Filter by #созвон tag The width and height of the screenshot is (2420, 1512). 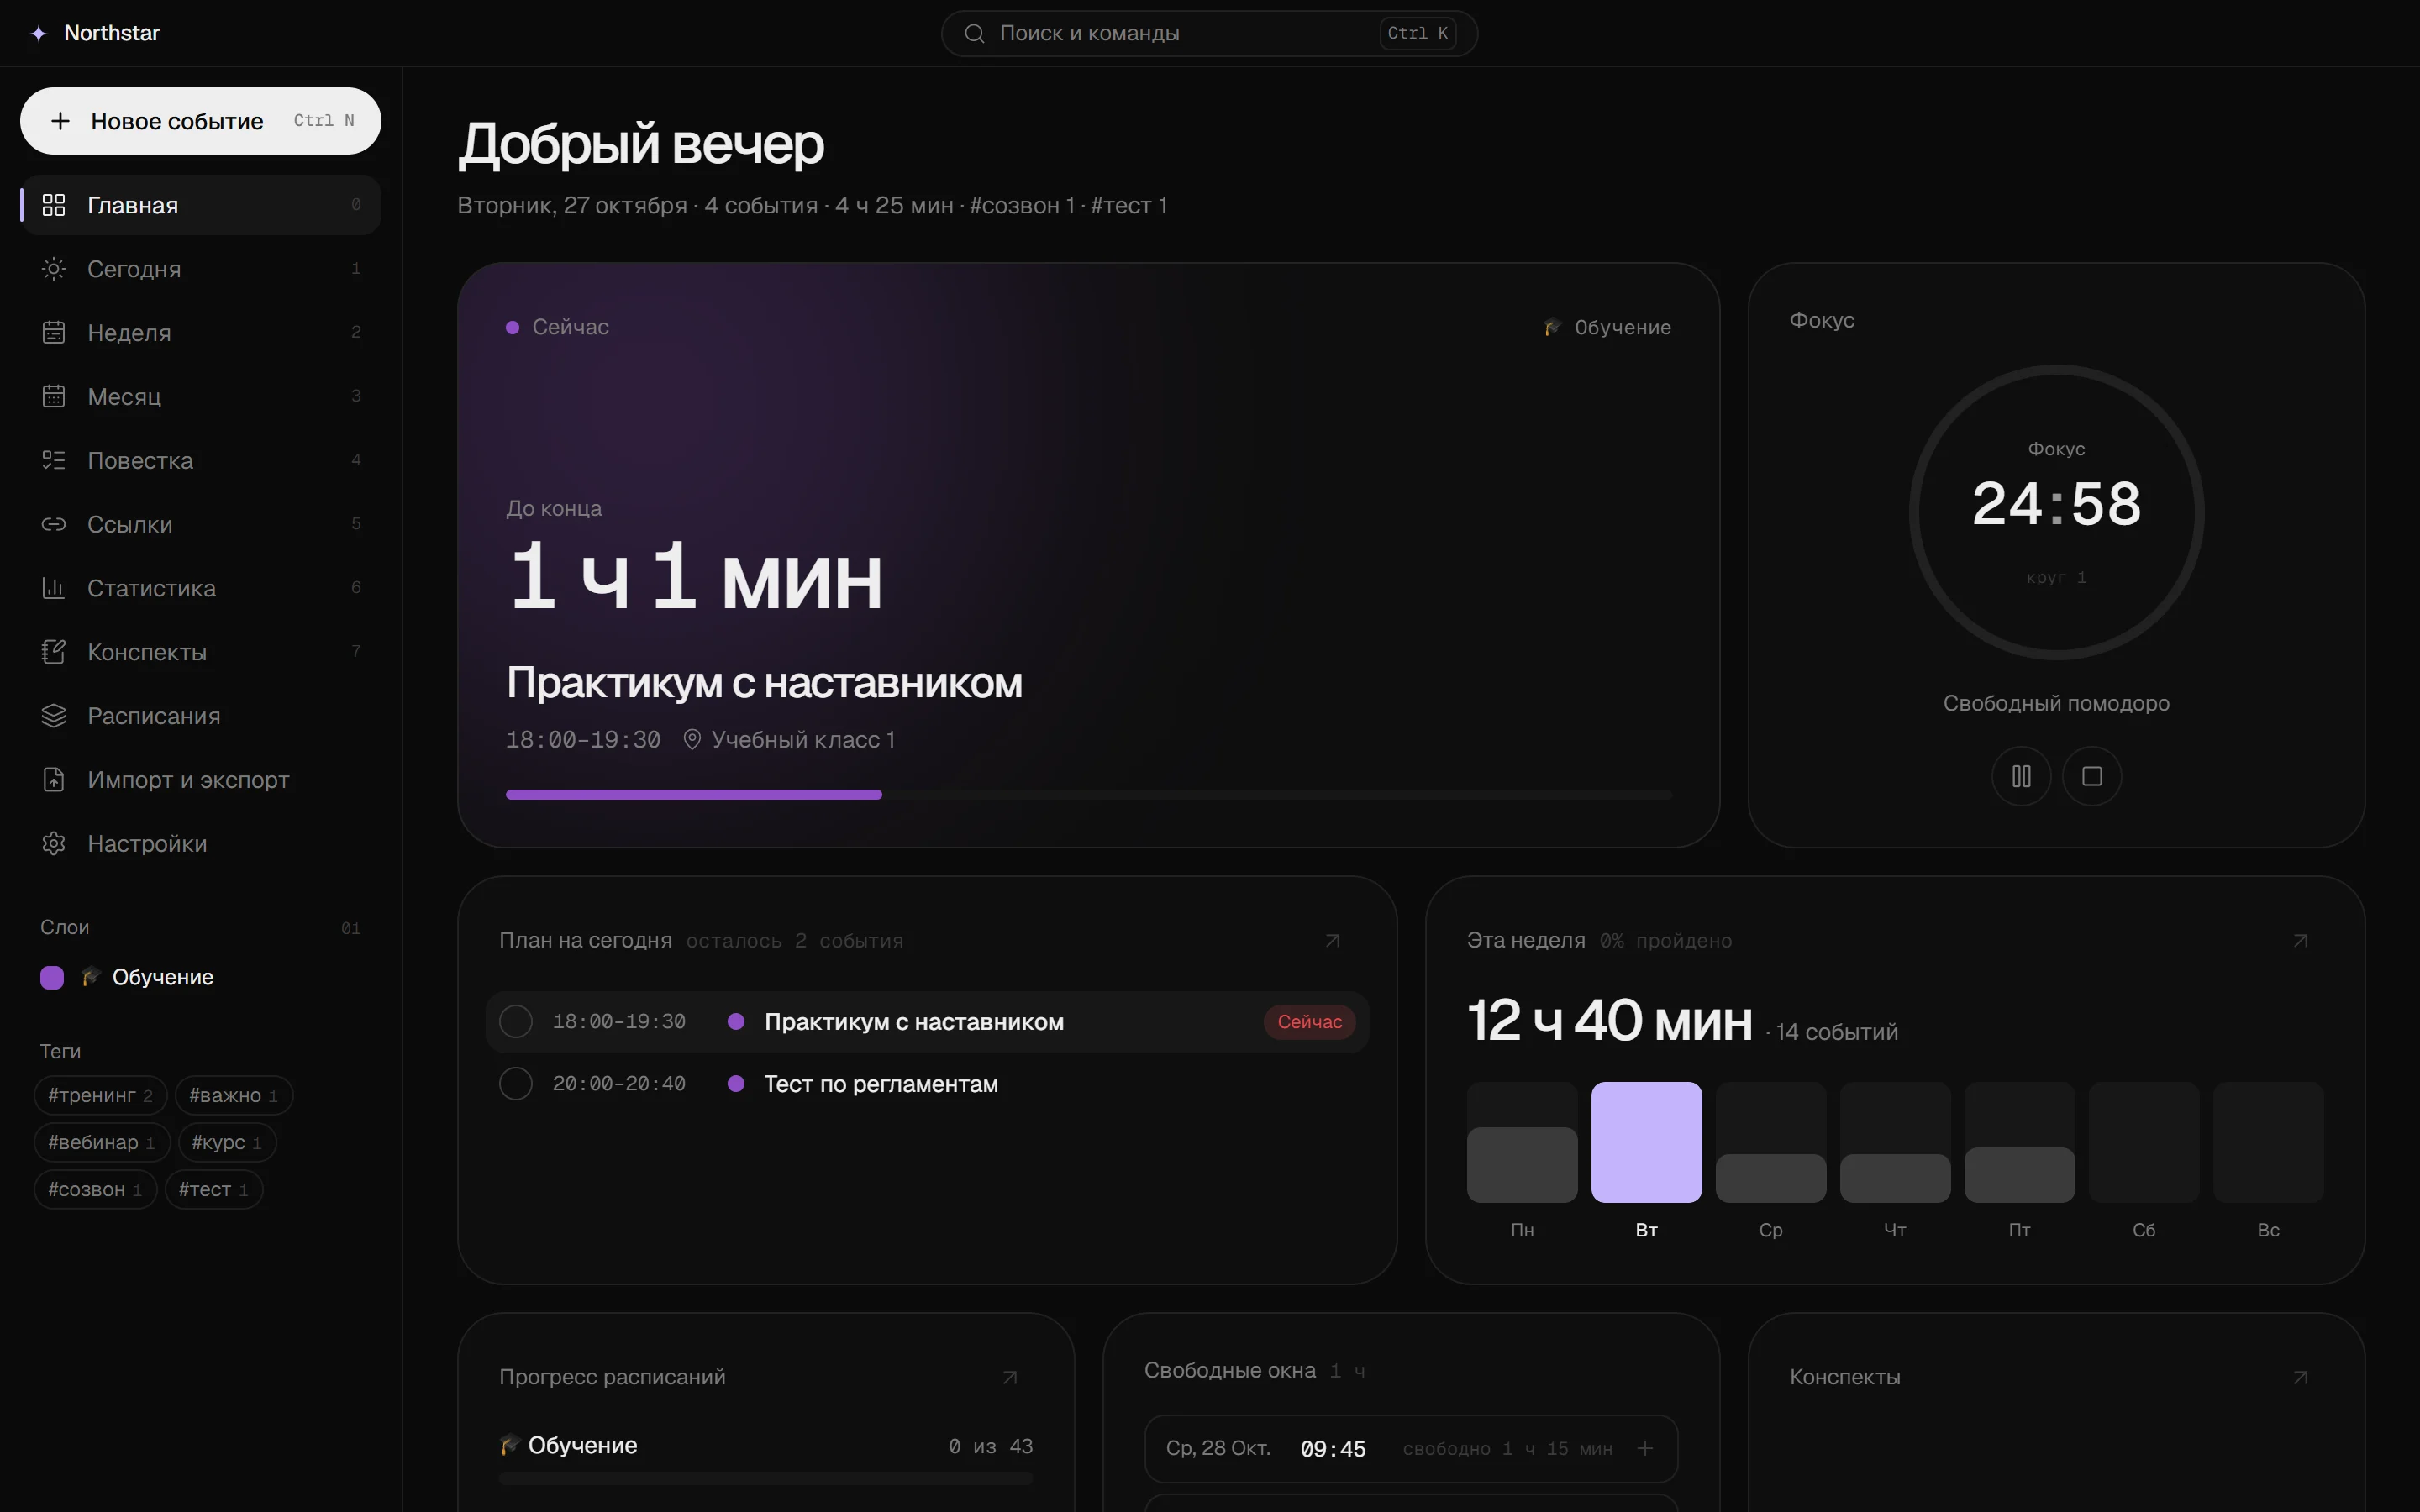pos(95,1189)
